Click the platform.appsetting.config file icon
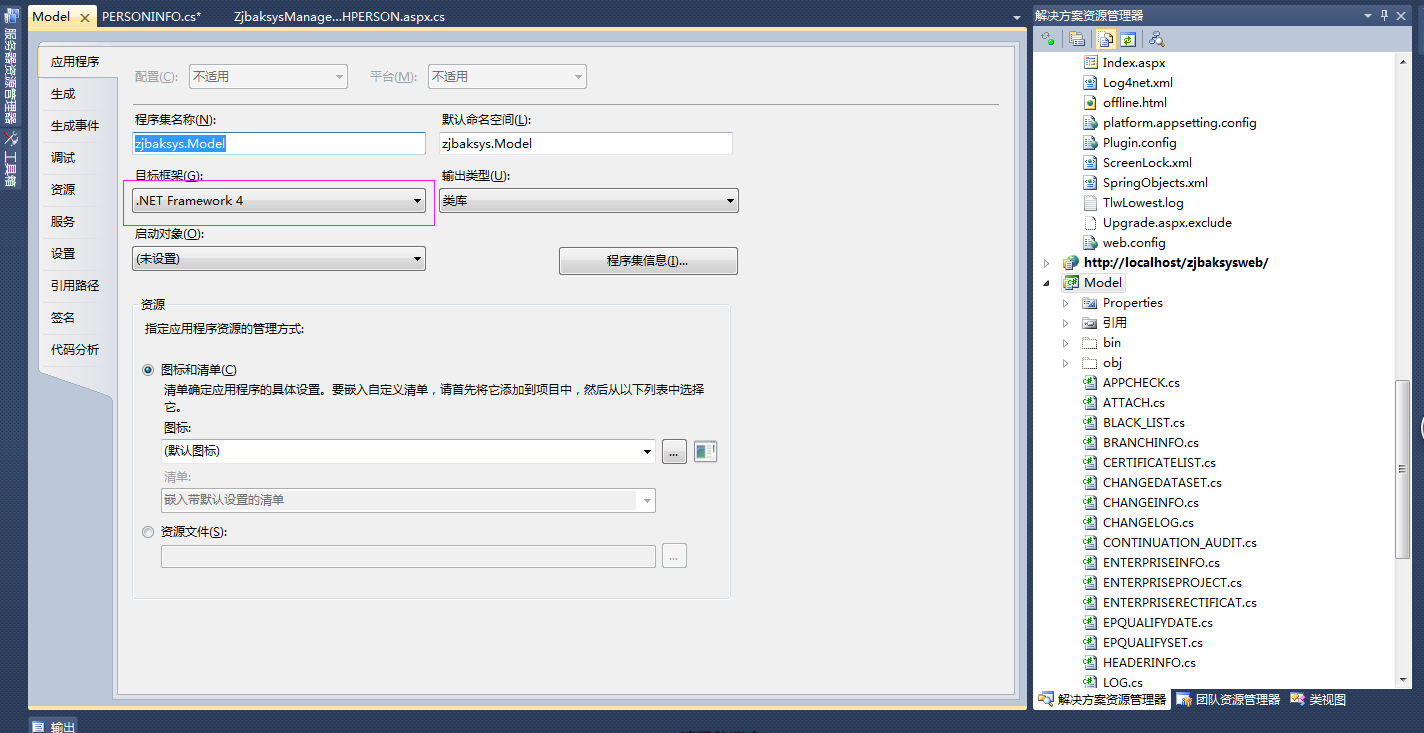This screenshot has height=733, width=1424. tap(1091, 122)
